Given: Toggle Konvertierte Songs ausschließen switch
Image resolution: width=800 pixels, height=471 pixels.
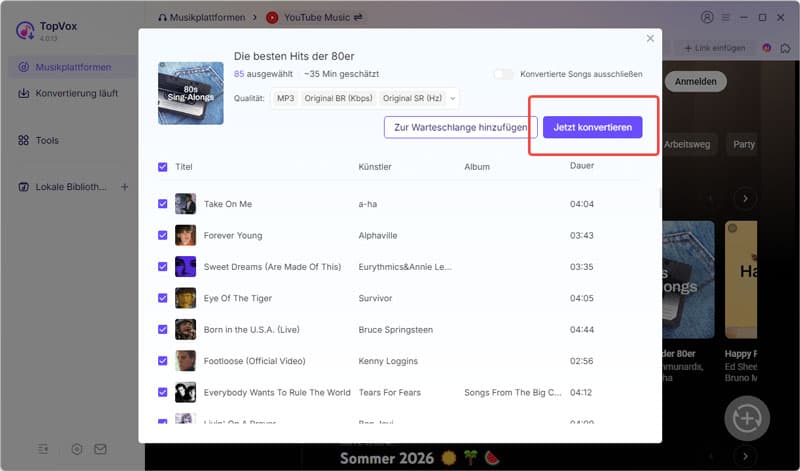Looking at the screenshot, I should pos(504,74).
